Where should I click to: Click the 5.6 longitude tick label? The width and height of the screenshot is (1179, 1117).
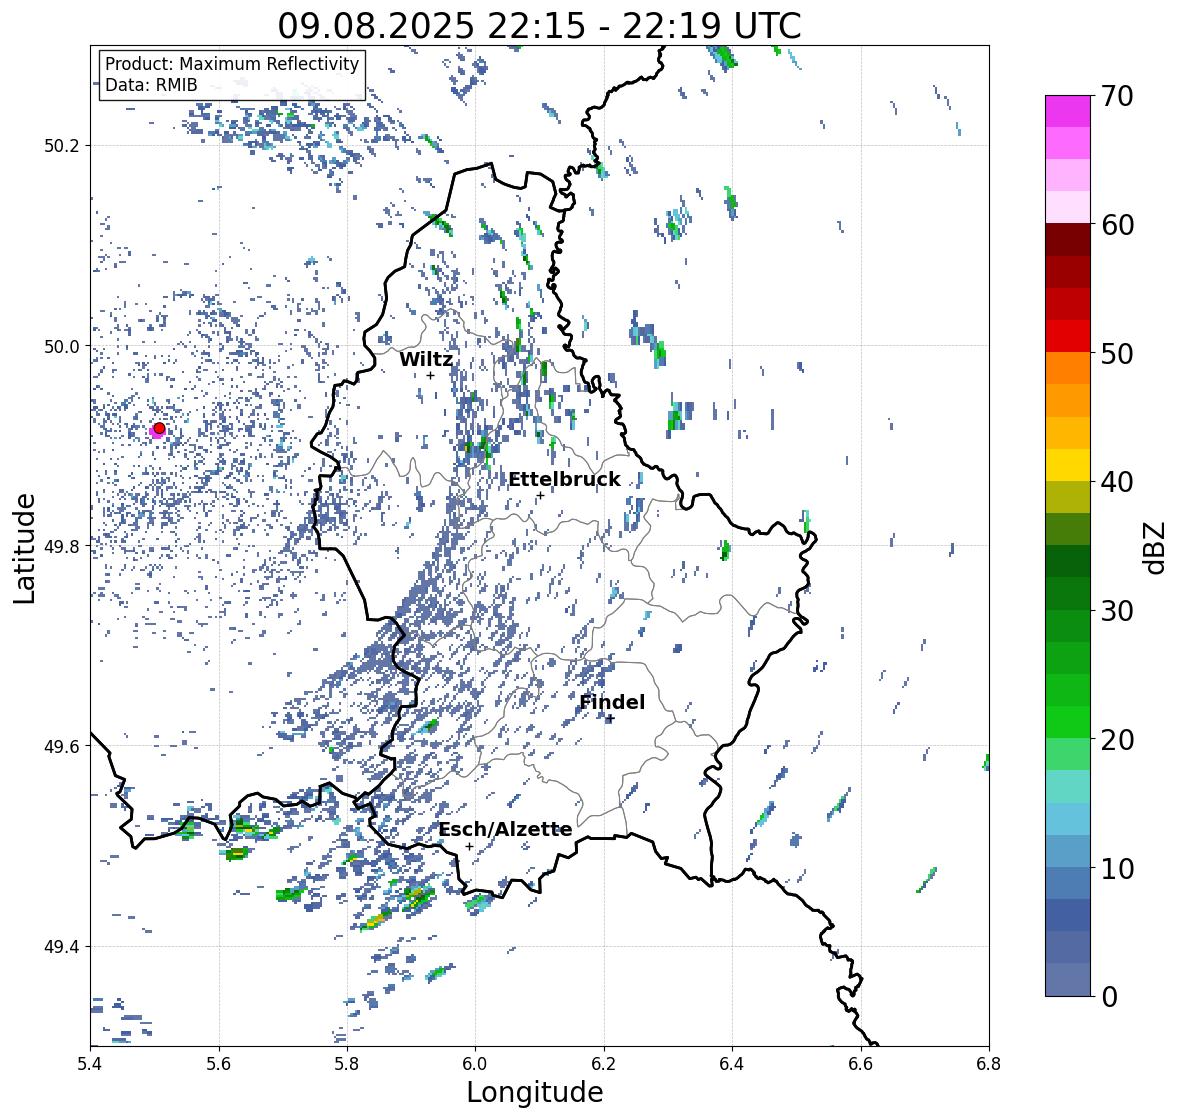pos(219,1064)
